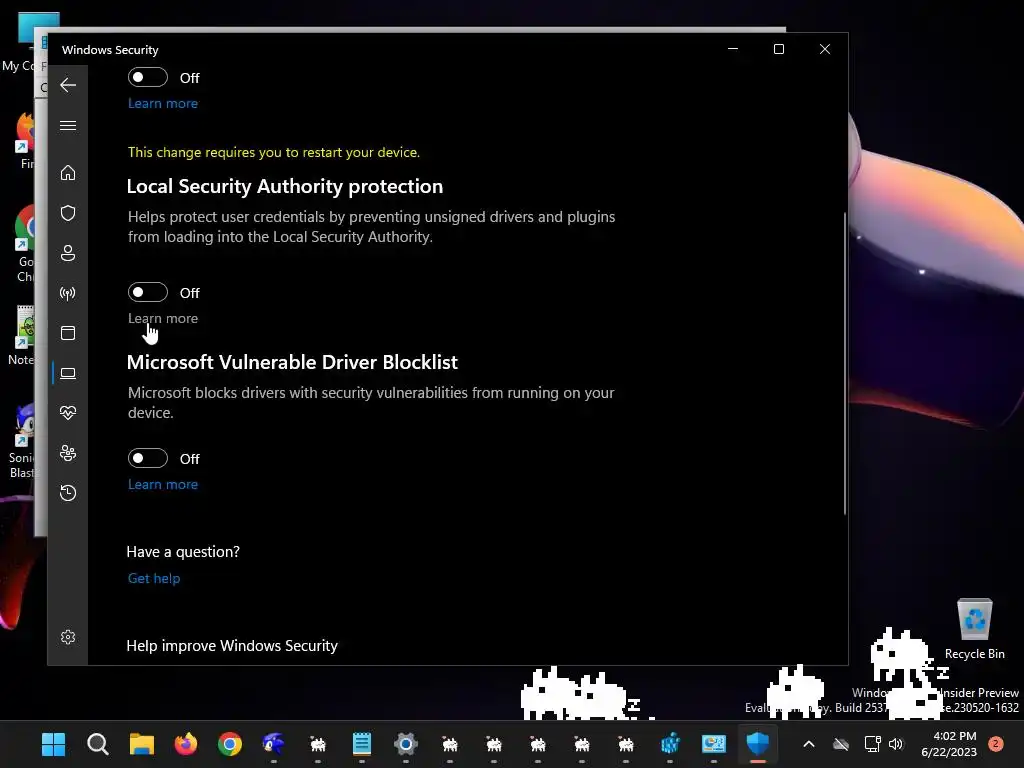This screenshot has height=768, width=1024.
Task: Close the Windows Security window
Action: pyautogui.click(x=825, y=49)
